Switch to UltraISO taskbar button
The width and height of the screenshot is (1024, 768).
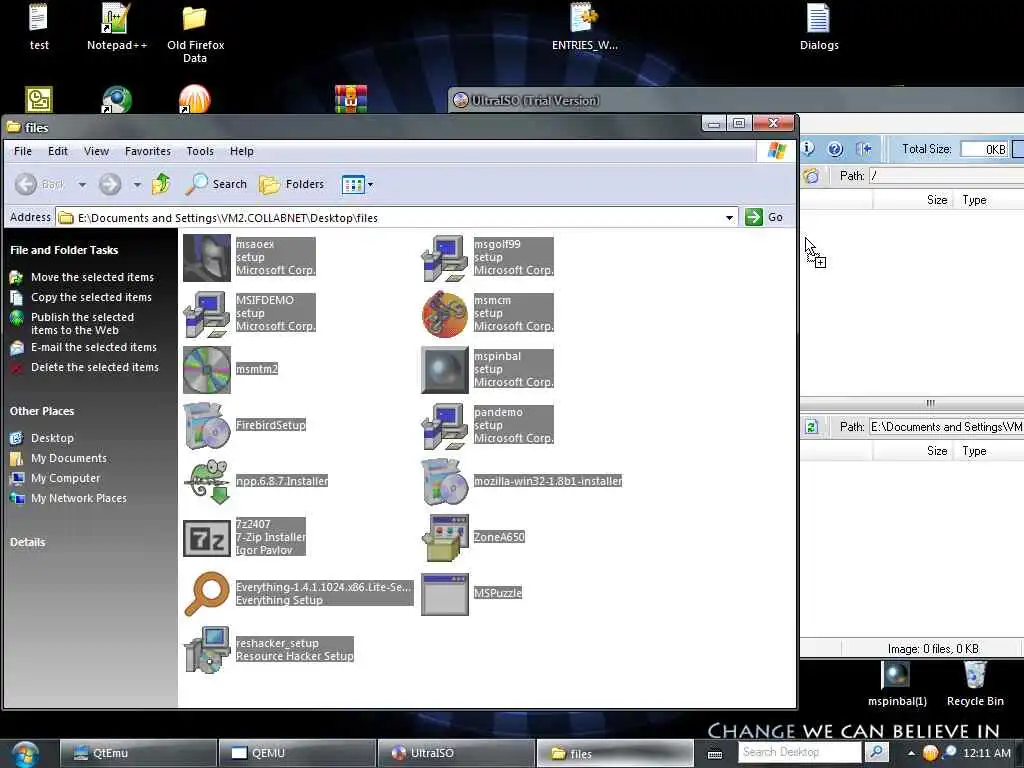(456, 753)
